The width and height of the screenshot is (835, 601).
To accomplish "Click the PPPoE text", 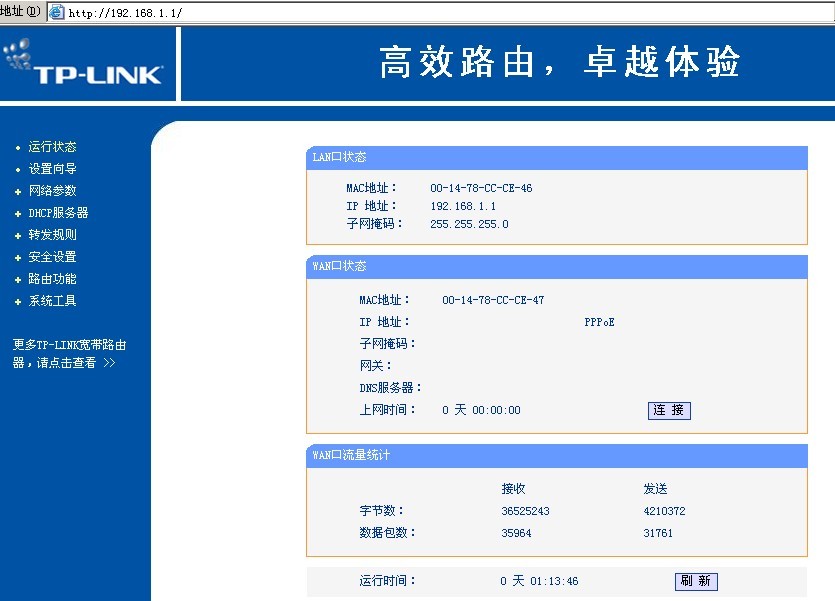I will pos(599,322).
